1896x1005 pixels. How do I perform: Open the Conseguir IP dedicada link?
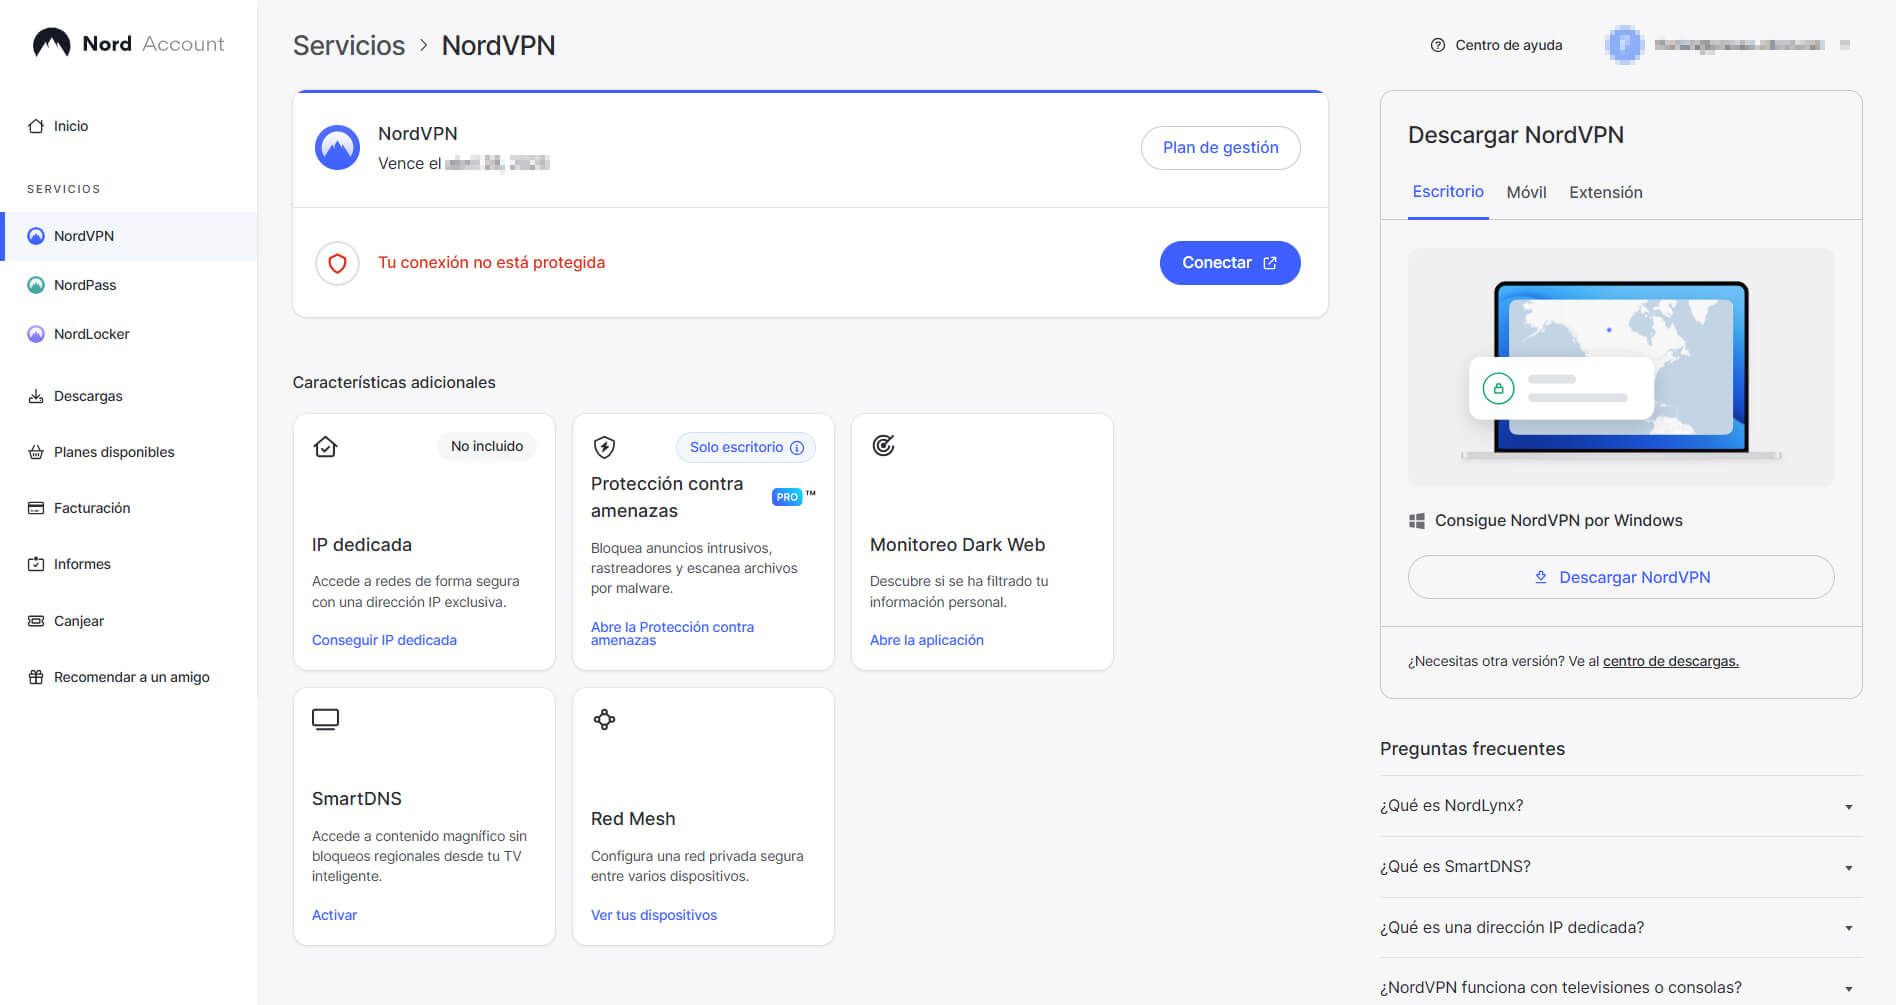(384, 640)
